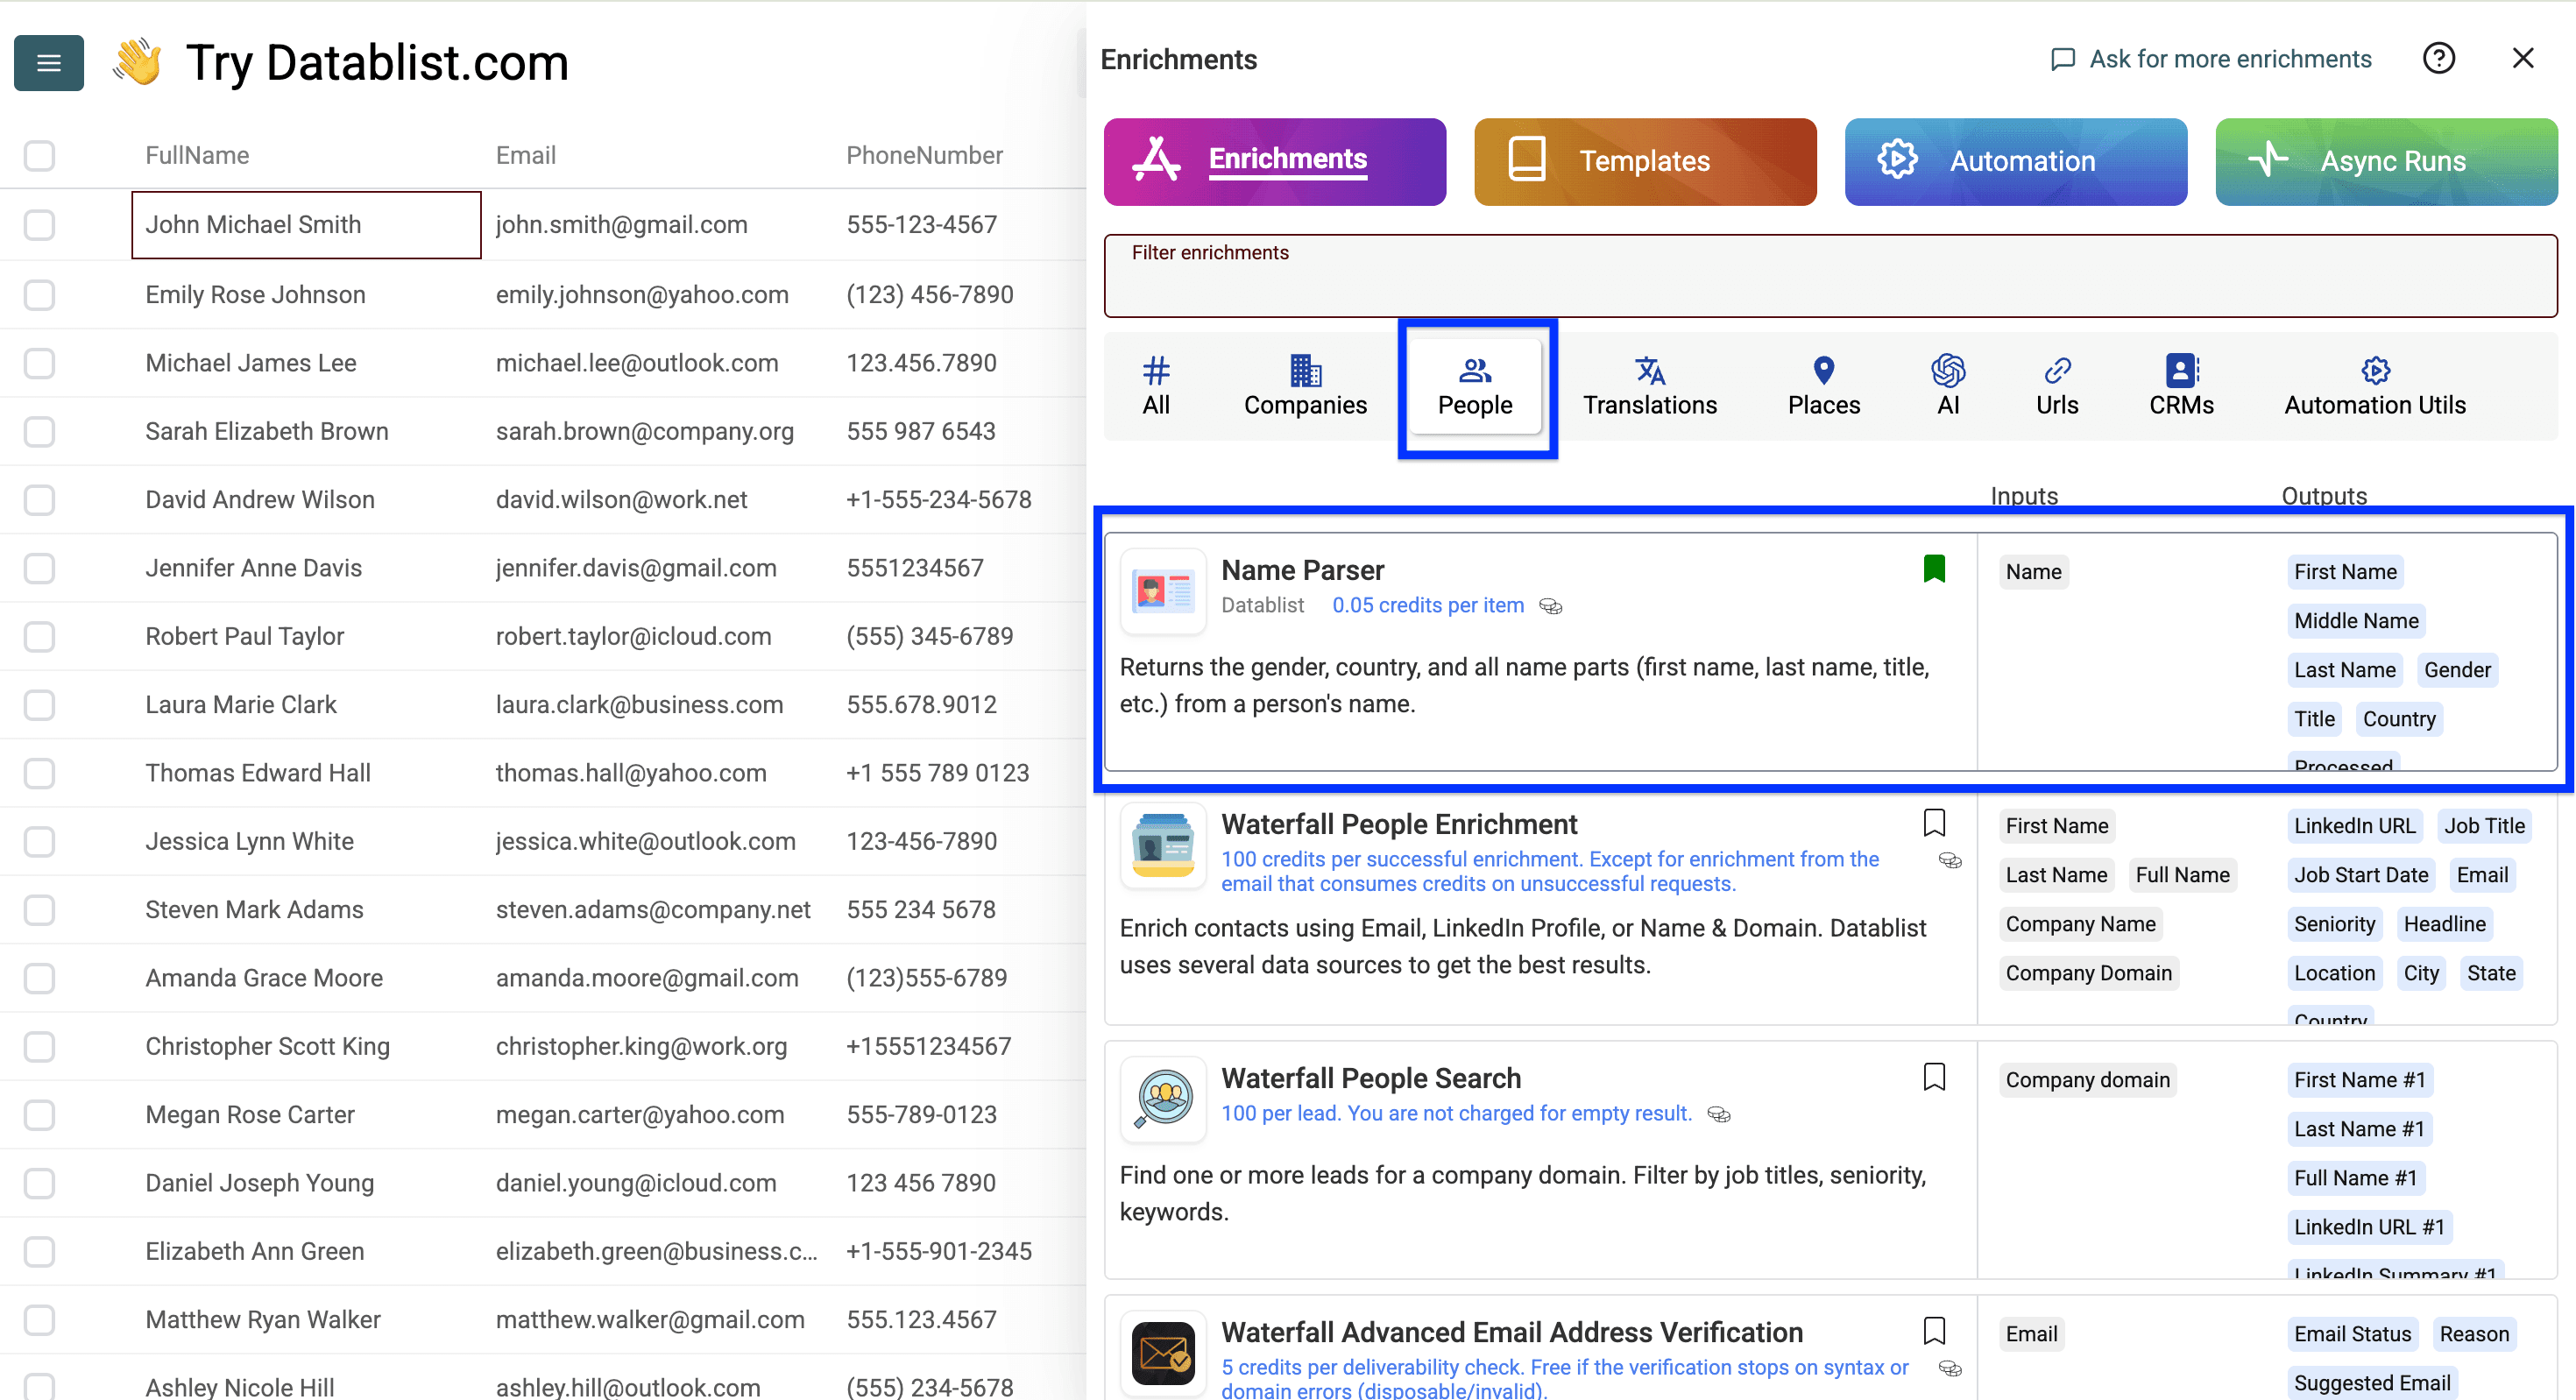Screen dimensions: 2576x1400
Task: Open the Waterfall Advanced Email Address Verification
Action: pos(1511,1332)
